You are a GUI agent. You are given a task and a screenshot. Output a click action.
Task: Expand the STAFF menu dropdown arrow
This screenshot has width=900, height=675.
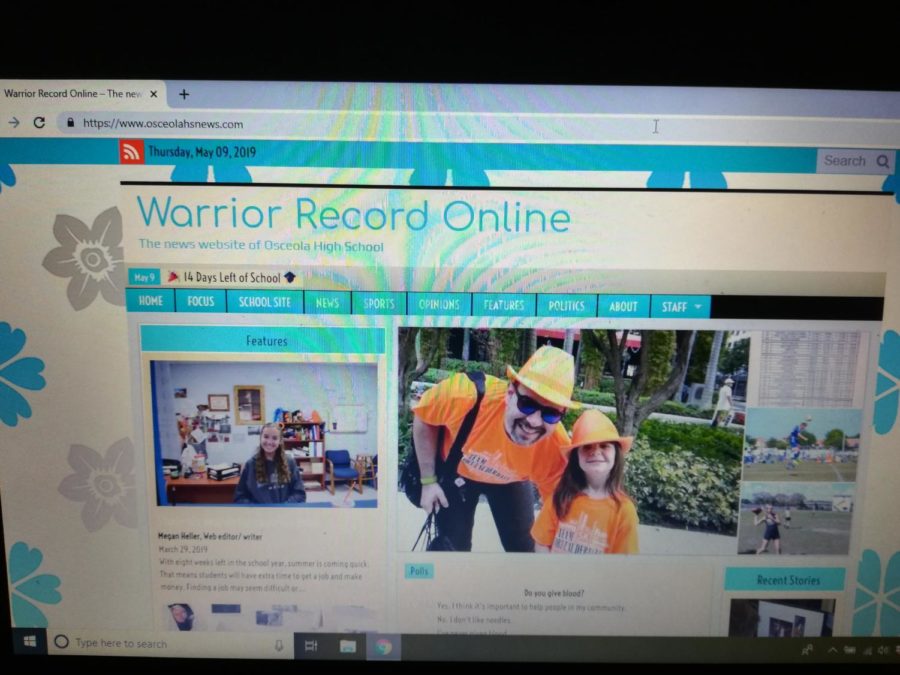tap(698, 307)
